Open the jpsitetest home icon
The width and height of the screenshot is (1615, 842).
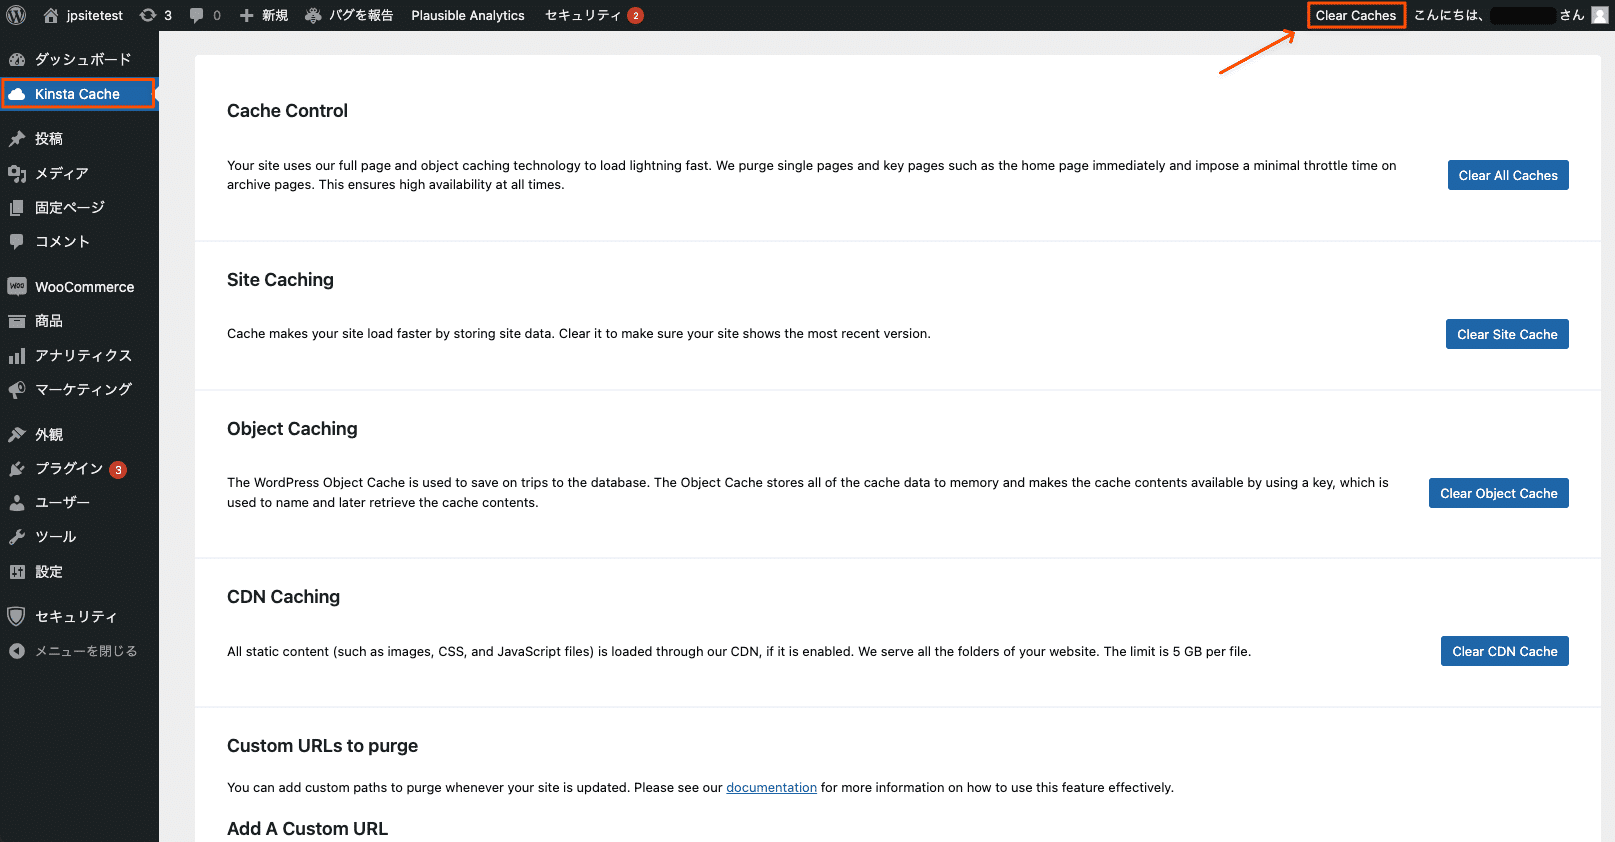(51, 15)
